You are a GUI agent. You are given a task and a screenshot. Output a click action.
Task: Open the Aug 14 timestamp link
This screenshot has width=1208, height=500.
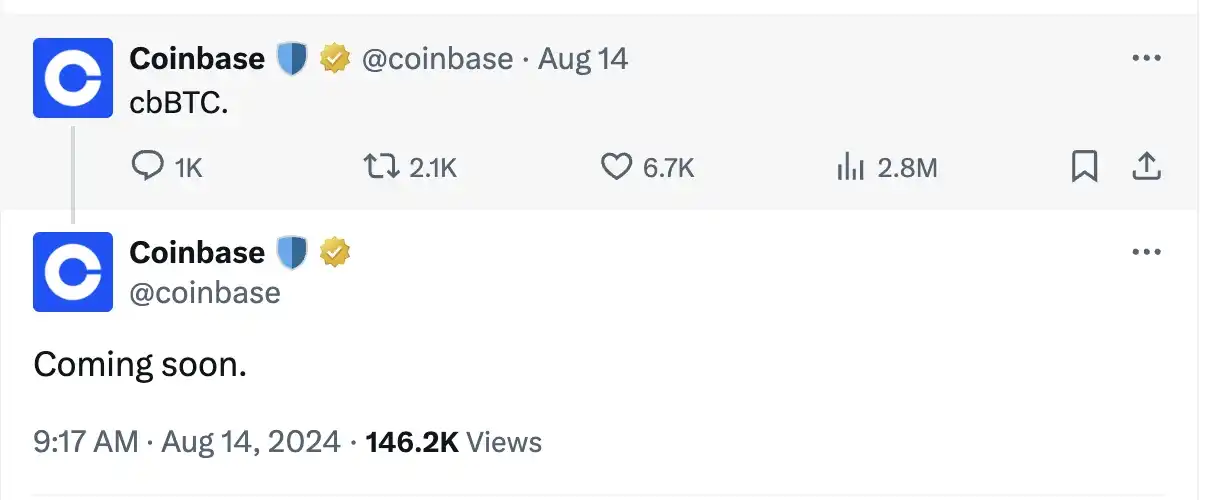[583, 59]
